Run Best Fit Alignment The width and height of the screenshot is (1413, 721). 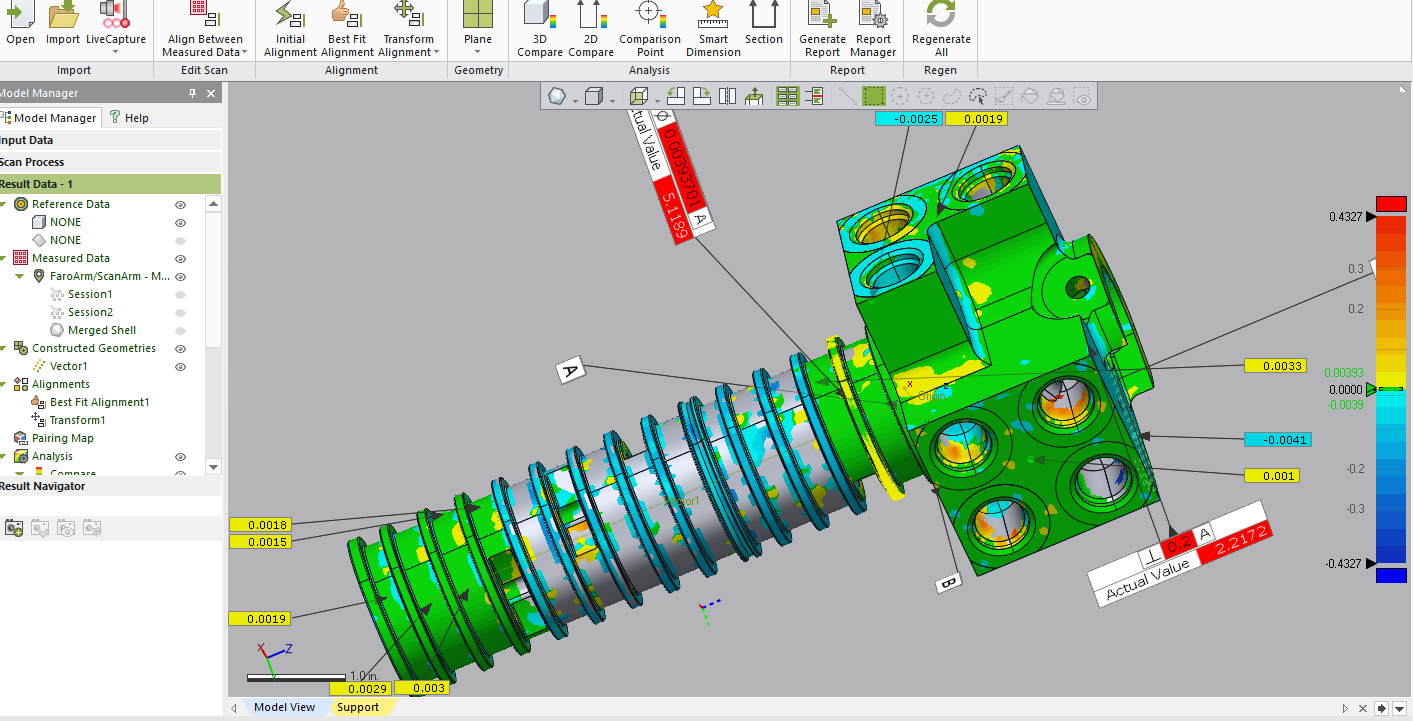tap(347, 29)
